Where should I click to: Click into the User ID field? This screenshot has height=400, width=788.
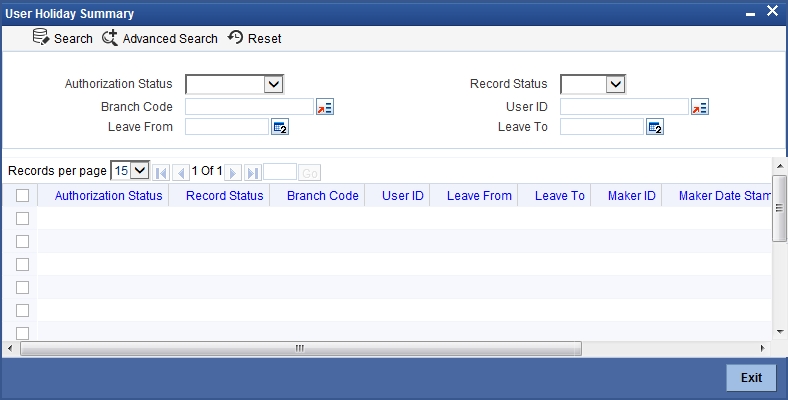(x=624, y=107)
